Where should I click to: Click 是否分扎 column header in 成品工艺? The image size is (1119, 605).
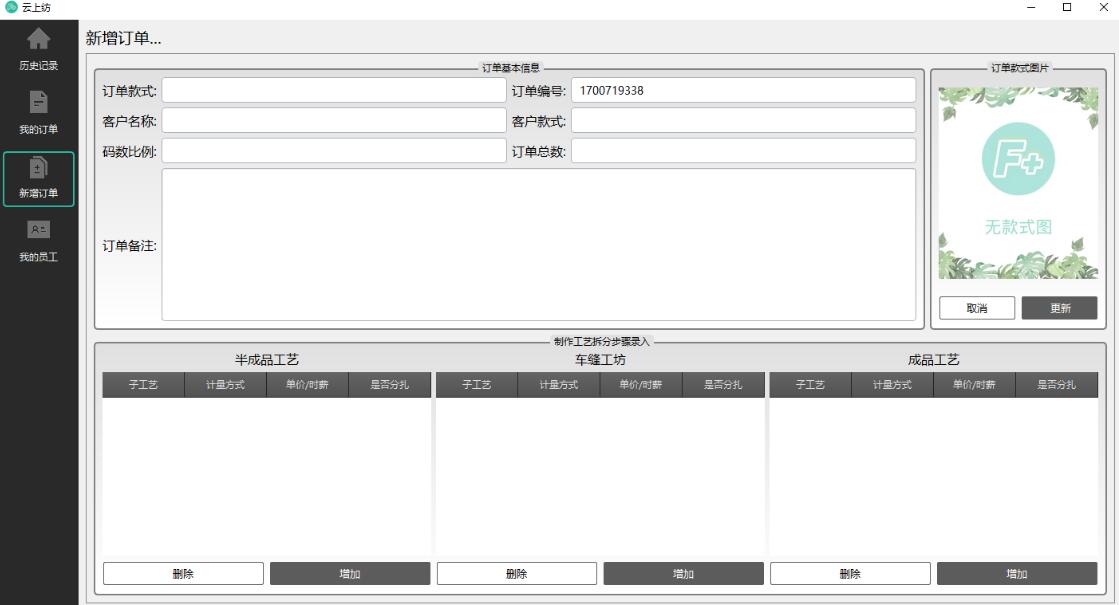(x=1057, y=385)
